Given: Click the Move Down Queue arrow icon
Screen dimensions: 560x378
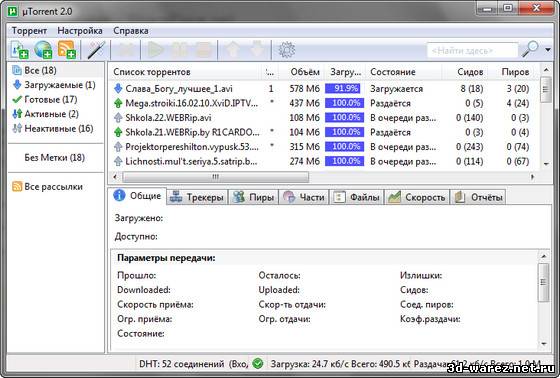Looking at the screenshot, I should (x=257, y=50).
